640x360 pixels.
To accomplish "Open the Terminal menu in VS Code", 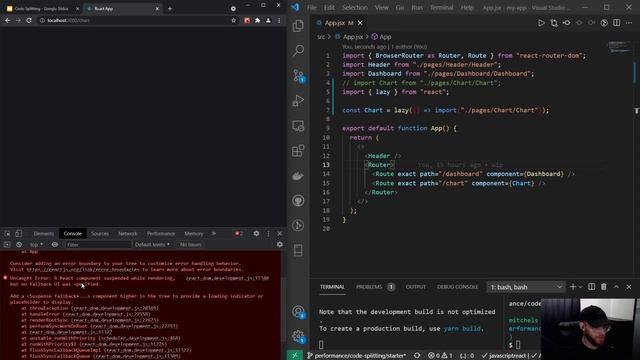I will pos(441,7).
